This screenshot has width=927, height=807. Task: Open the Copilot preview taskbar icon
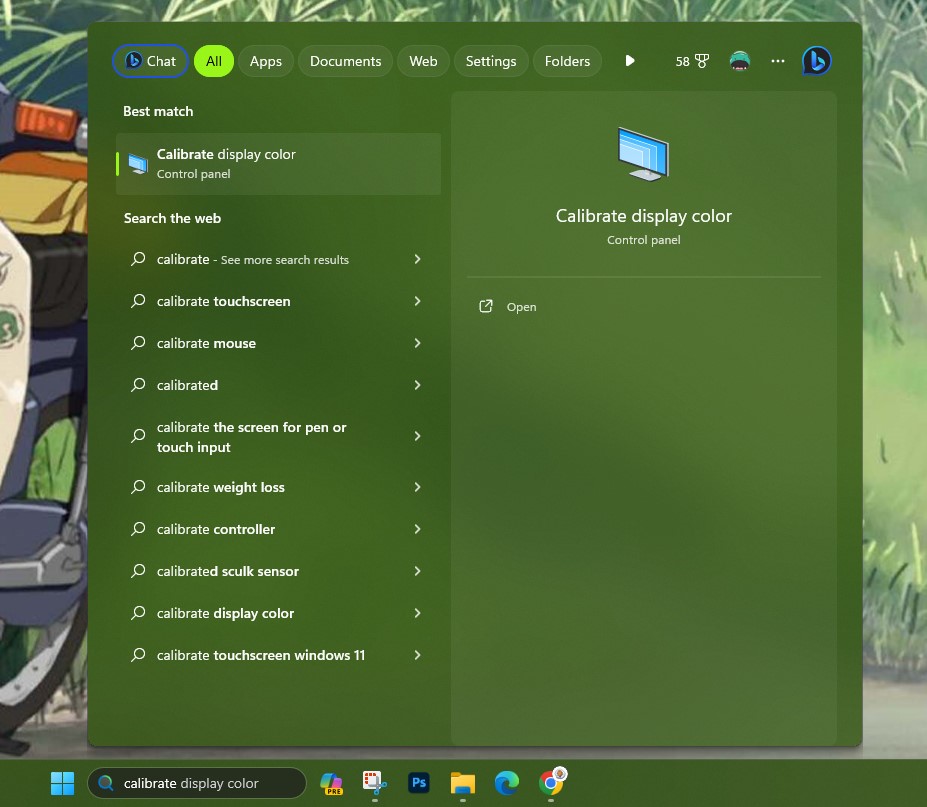pyautogui.click(x=332, y=783)
